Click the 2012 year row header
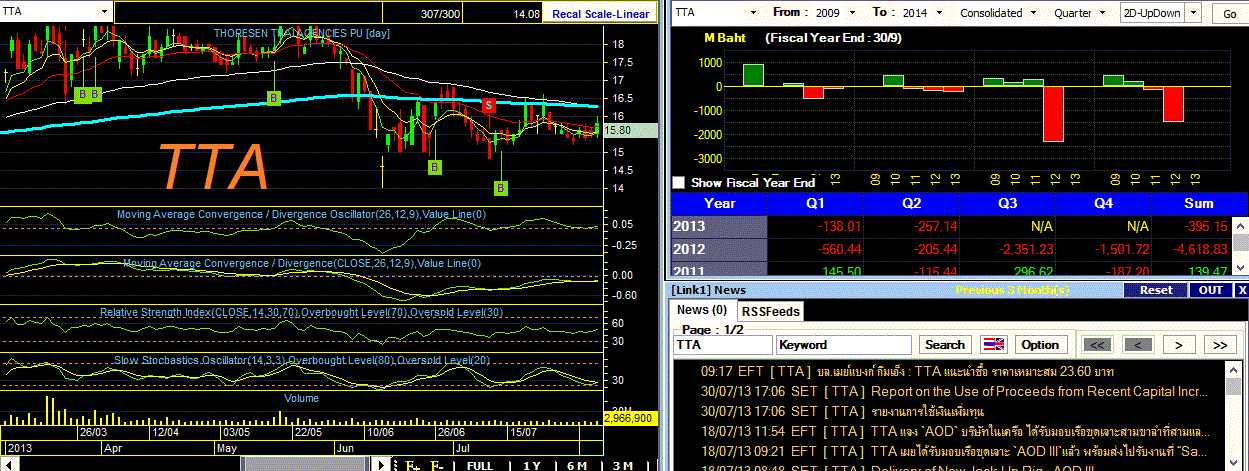Screen dimensions: 1249x471 718,248
